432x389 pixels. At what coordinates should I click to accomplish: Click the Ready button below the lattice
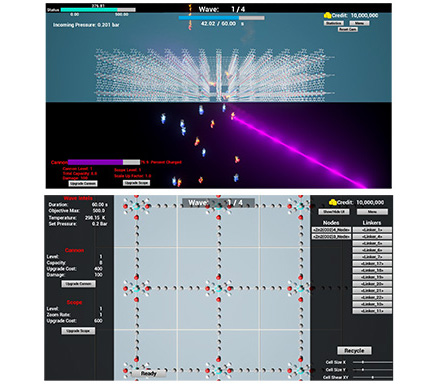point(148,373)
